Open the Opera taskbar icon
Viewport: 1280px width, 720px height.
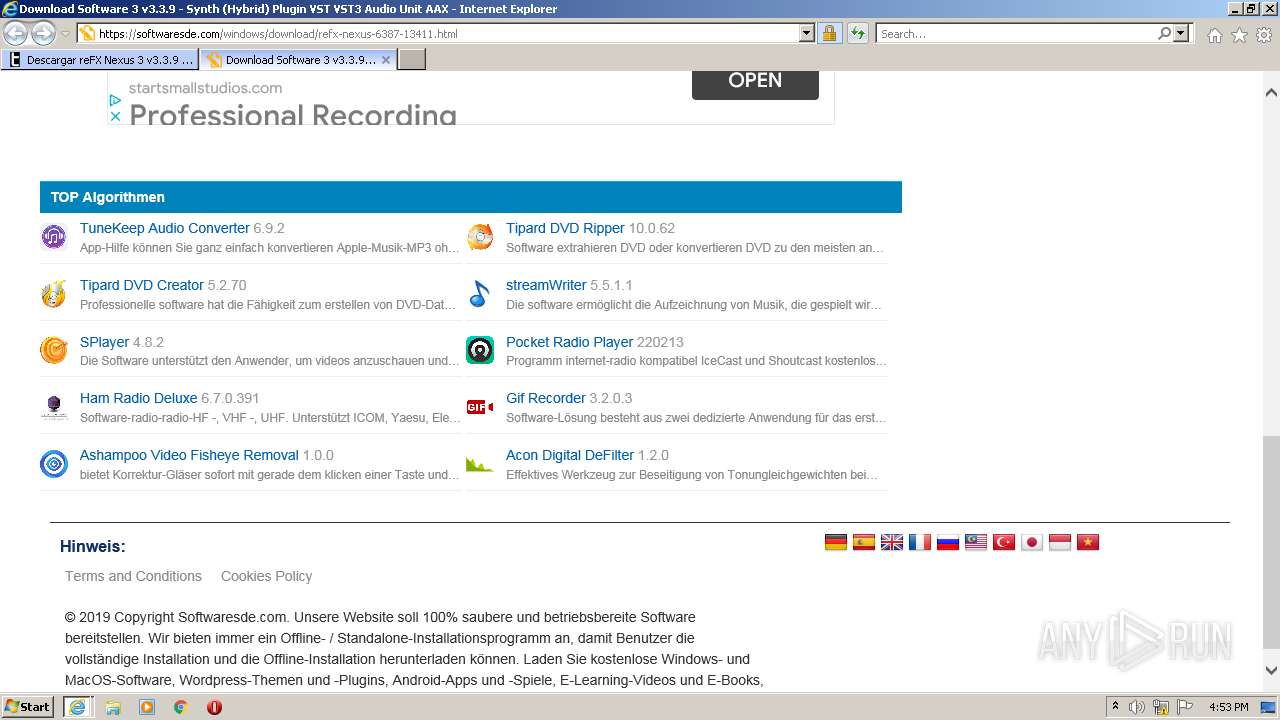(x=214, y=707)
